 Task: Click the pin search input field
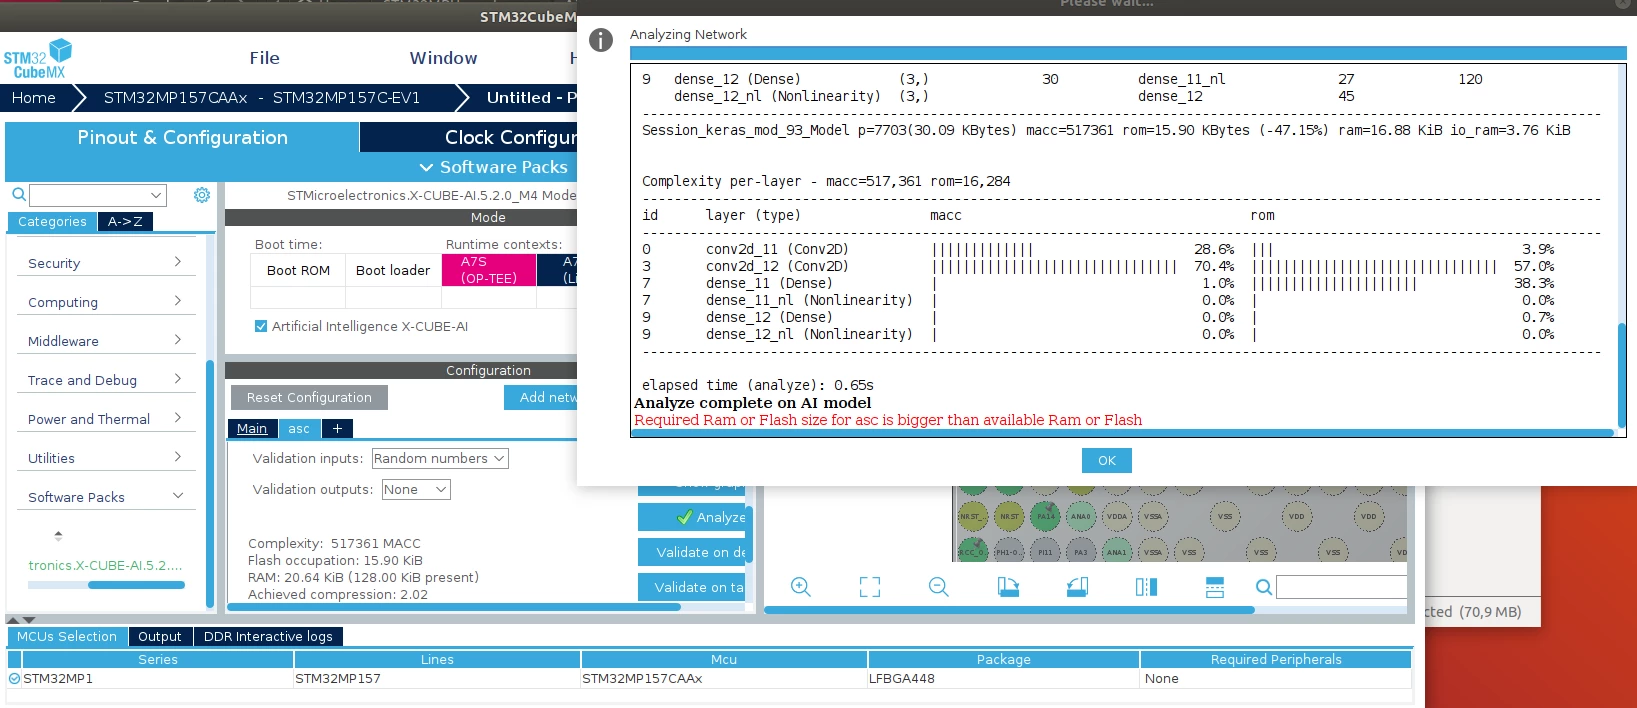coord(1341,587)
